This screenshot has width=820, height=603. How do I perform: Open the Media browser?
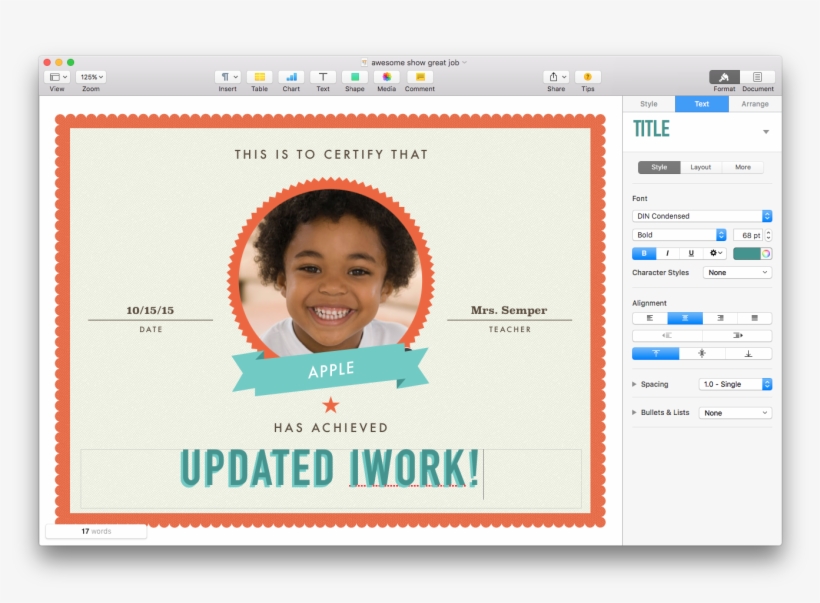tap(386, 78)
